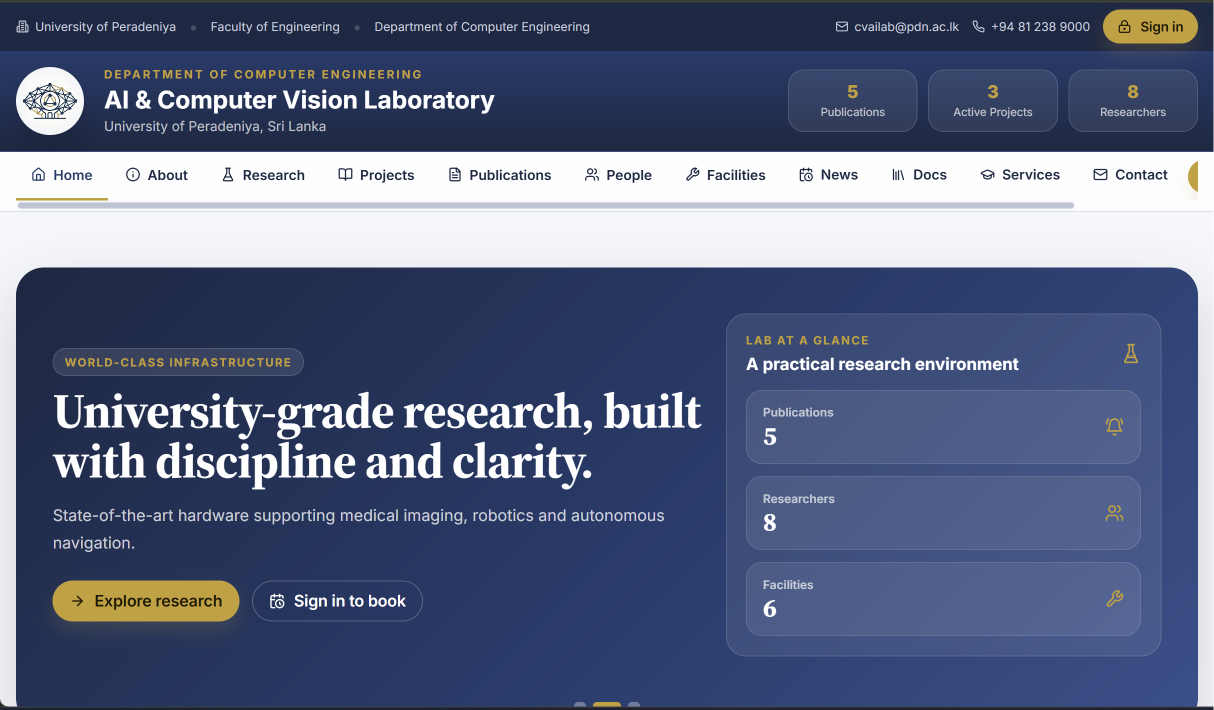Click the flask icon for Research in the nav bar
This screenshot has height=710, width=1214.
point(228,175)
